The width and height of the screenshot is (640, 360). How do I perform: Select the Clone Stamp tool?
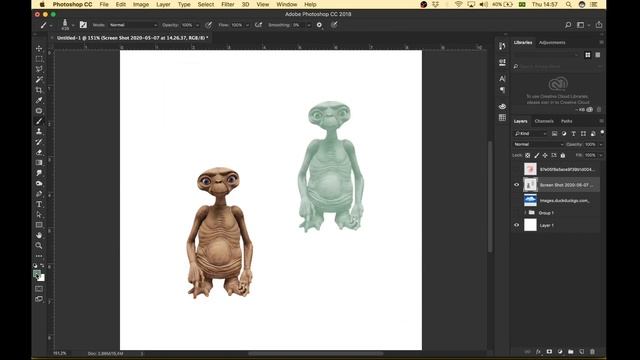[x=39, y=131]
